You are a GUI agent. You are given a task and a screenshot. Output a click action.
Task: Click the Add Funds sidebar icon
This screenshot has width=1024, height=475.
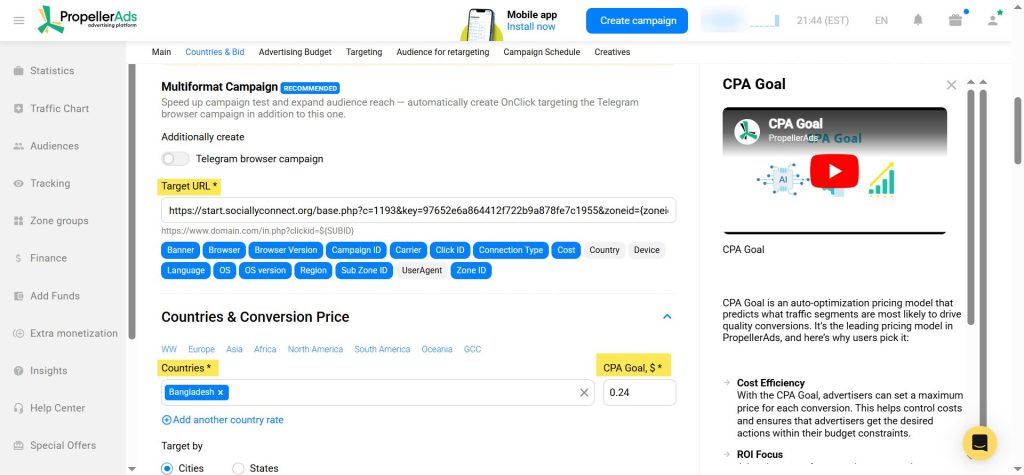pyautogui.click(x=18, y=296)
